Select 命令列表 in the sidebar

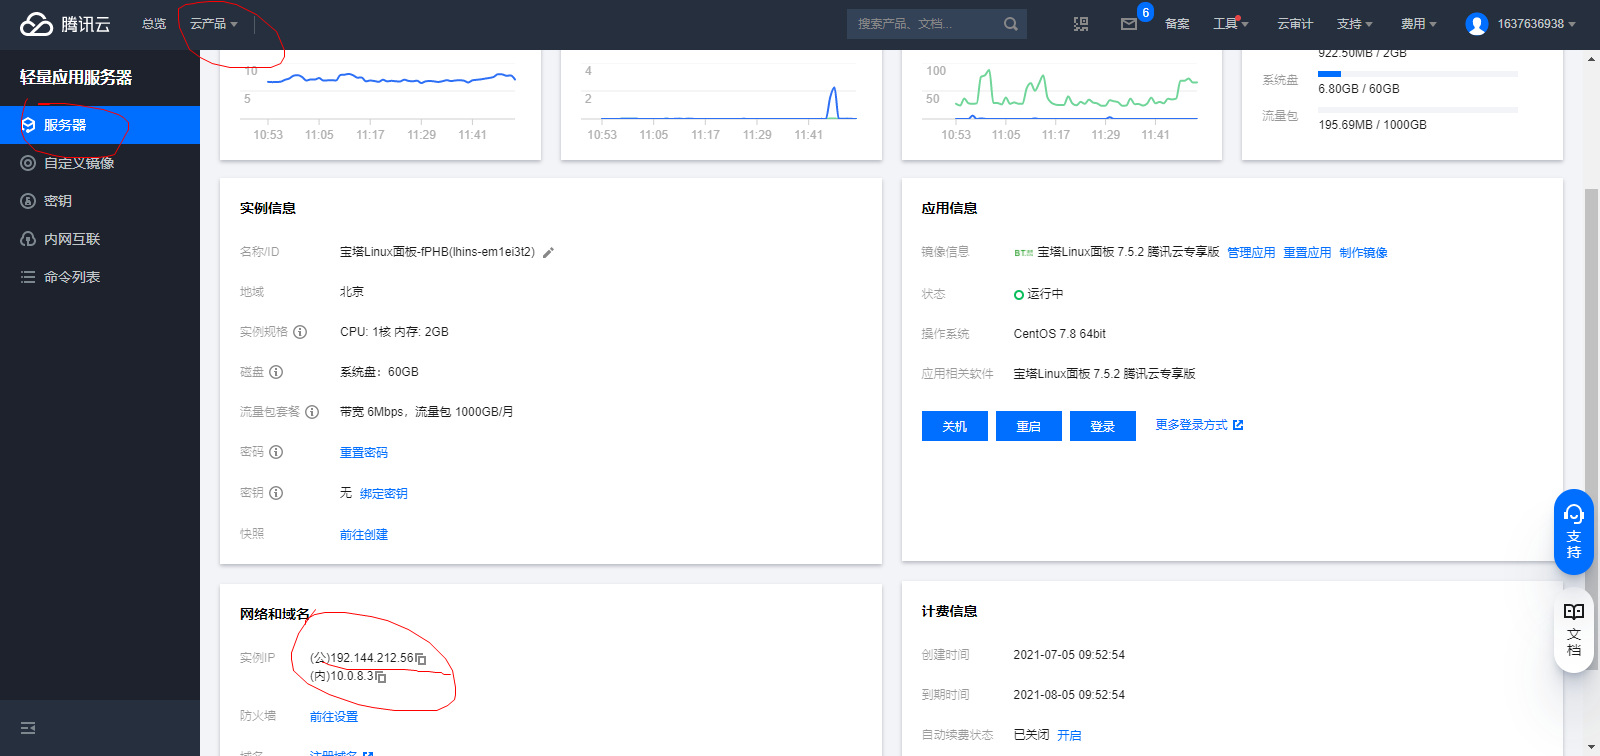[100, 277]
